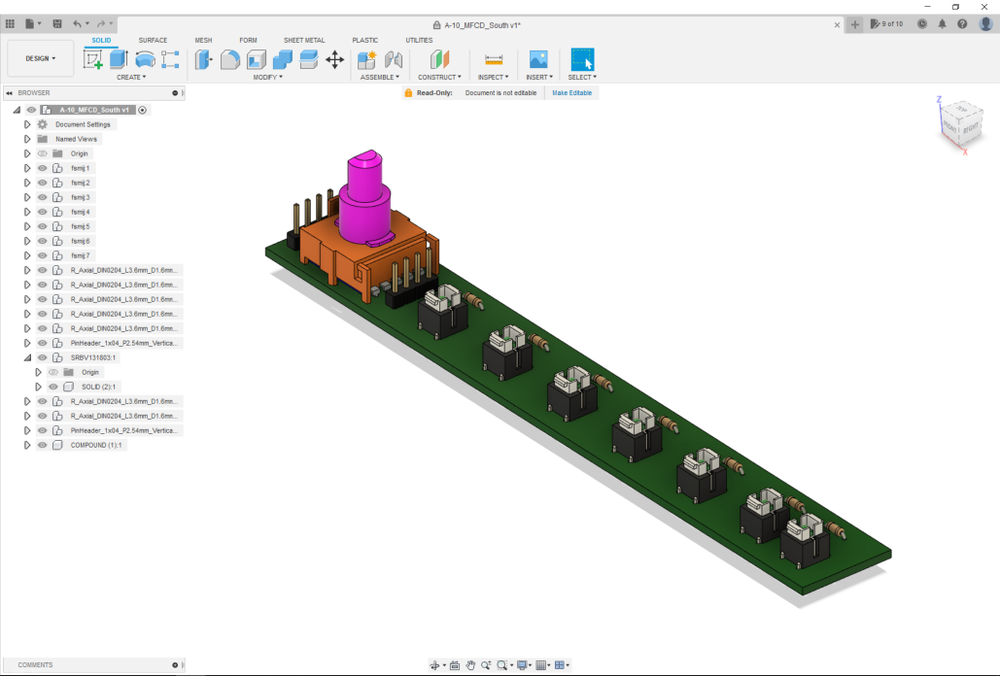The image size is (1000, 676).
Task: Activate the Orbit tool in the navigation bar
Action: 436,664
